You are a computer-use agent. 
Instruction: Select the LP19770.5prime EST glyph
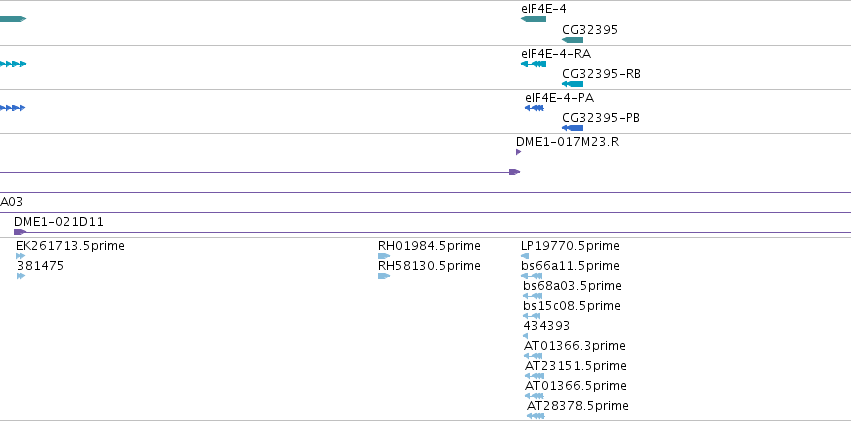525,256
